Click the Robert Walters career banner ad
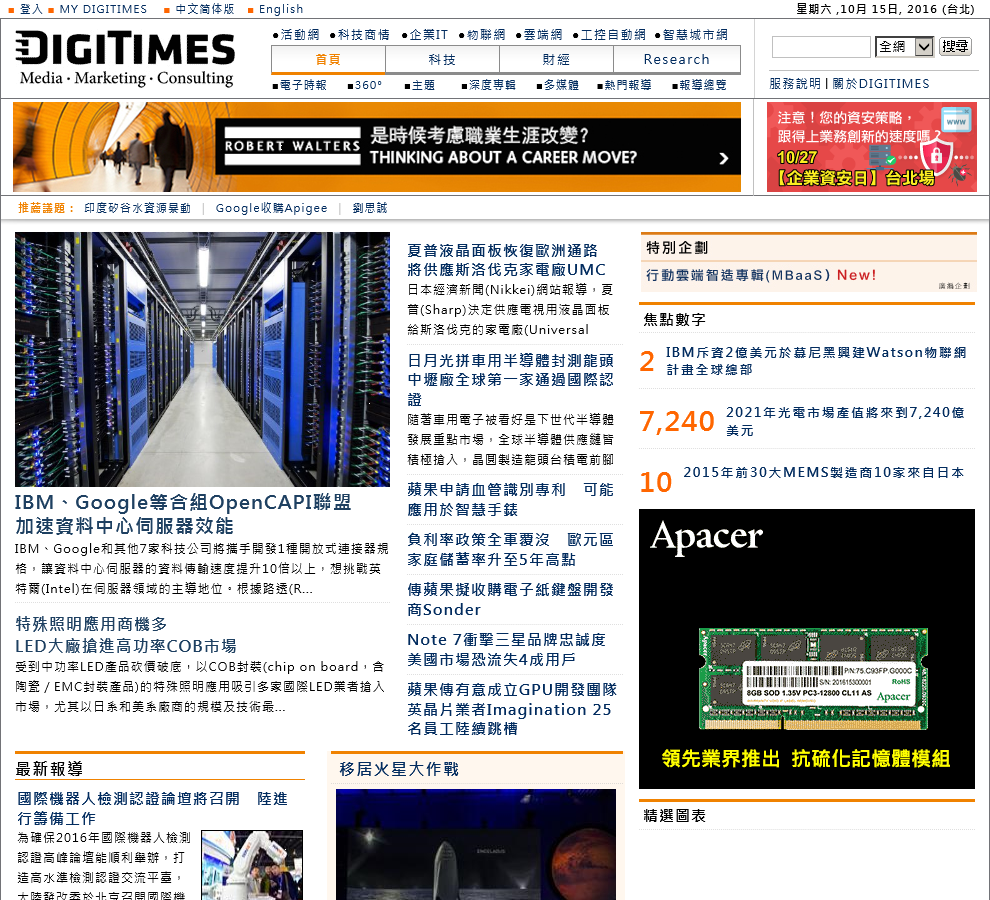990x900 pixels. click(x=377, y=147)
